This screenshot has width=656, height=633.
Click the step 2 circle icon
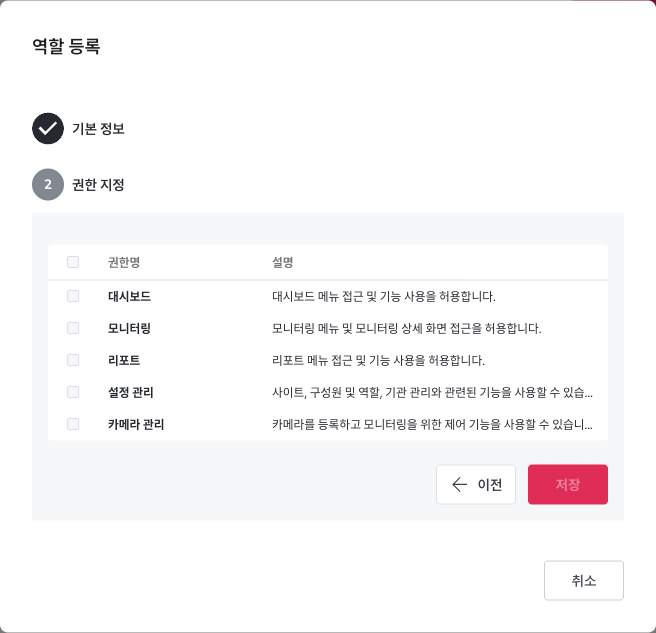click(48, 185)
